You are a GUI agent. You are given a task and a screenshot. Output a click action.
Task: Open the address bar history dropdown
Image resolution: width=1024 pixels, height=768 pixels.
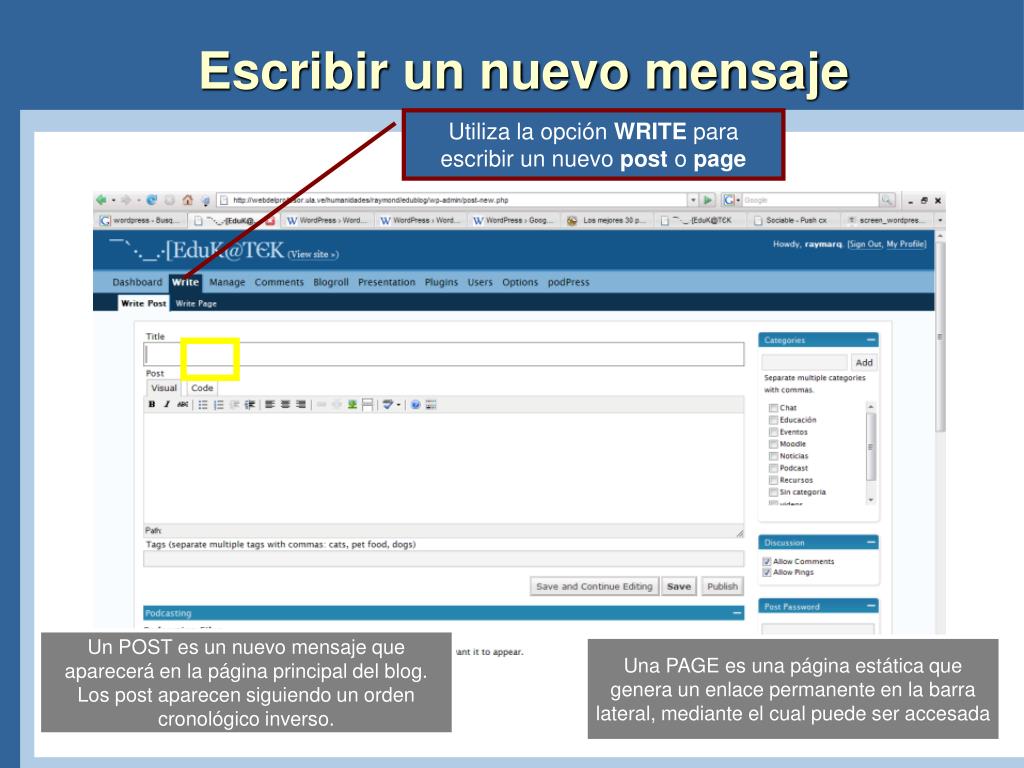(x=693, y=200)
